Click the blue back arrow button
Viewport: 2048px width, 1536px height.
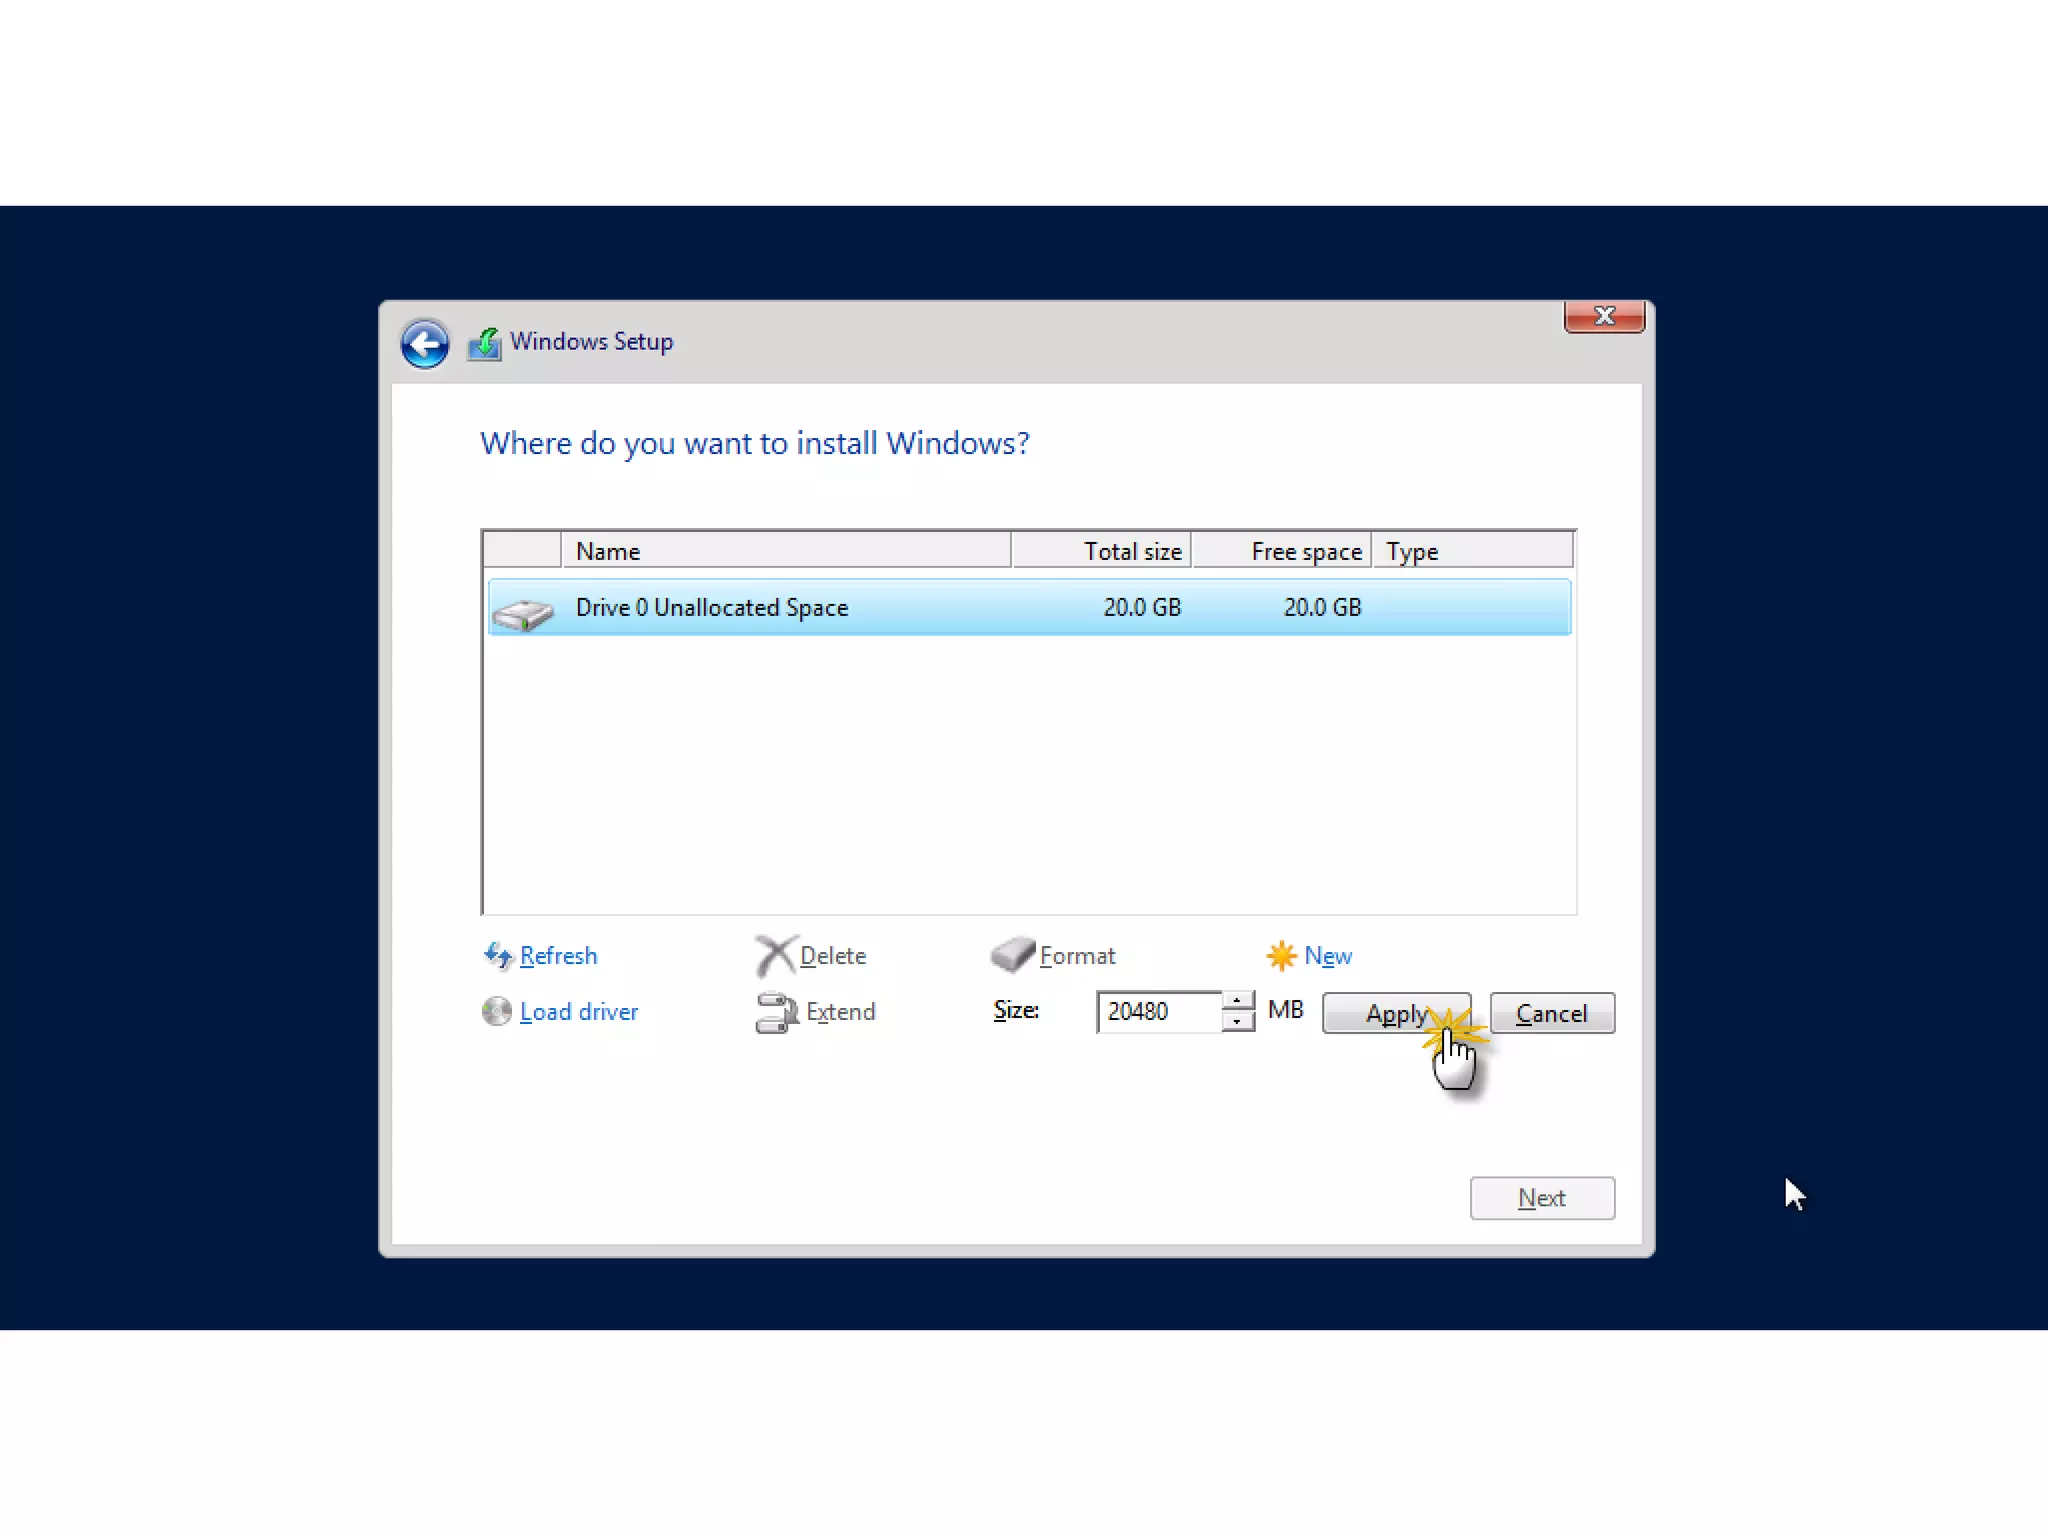(x=424, y=344)
